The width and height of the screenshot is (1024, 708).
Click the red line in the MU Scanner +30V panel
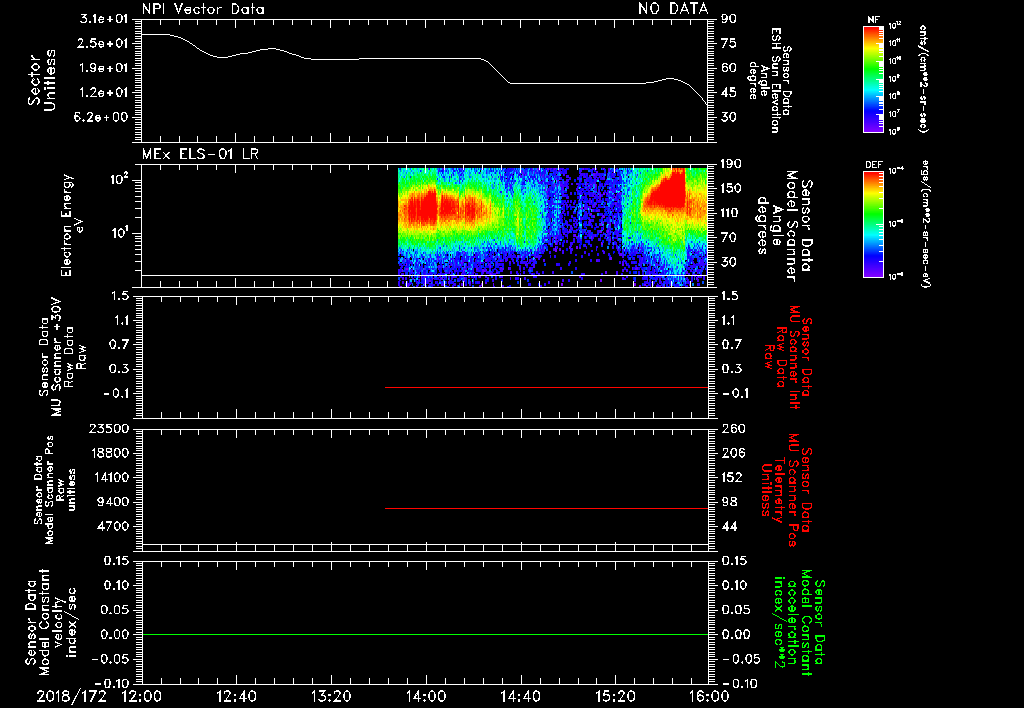coord(547,387)
